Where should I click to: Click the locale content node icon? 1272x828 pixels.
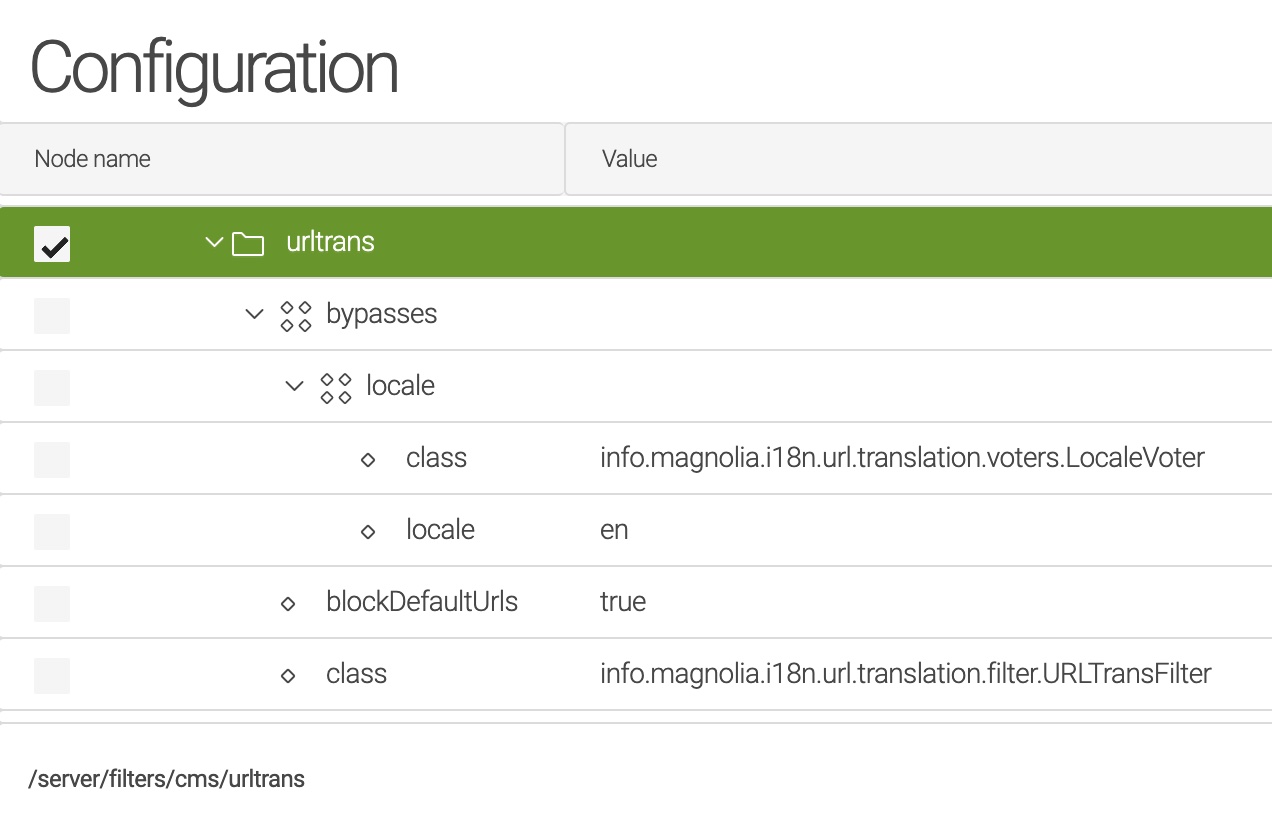(335, 385)
